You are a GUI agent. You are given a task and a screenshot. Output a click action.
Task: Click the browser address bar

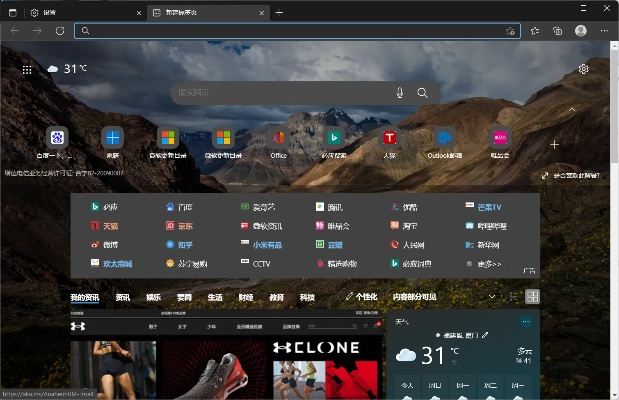290,31
